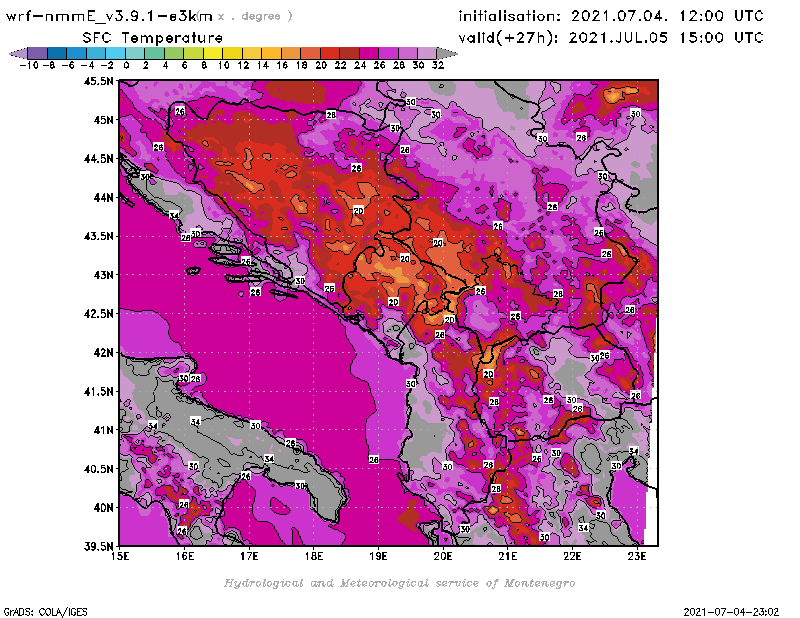Click the 10 value under the color legend
The width and height of the screenshot is (800, 618).
point(223,65)
